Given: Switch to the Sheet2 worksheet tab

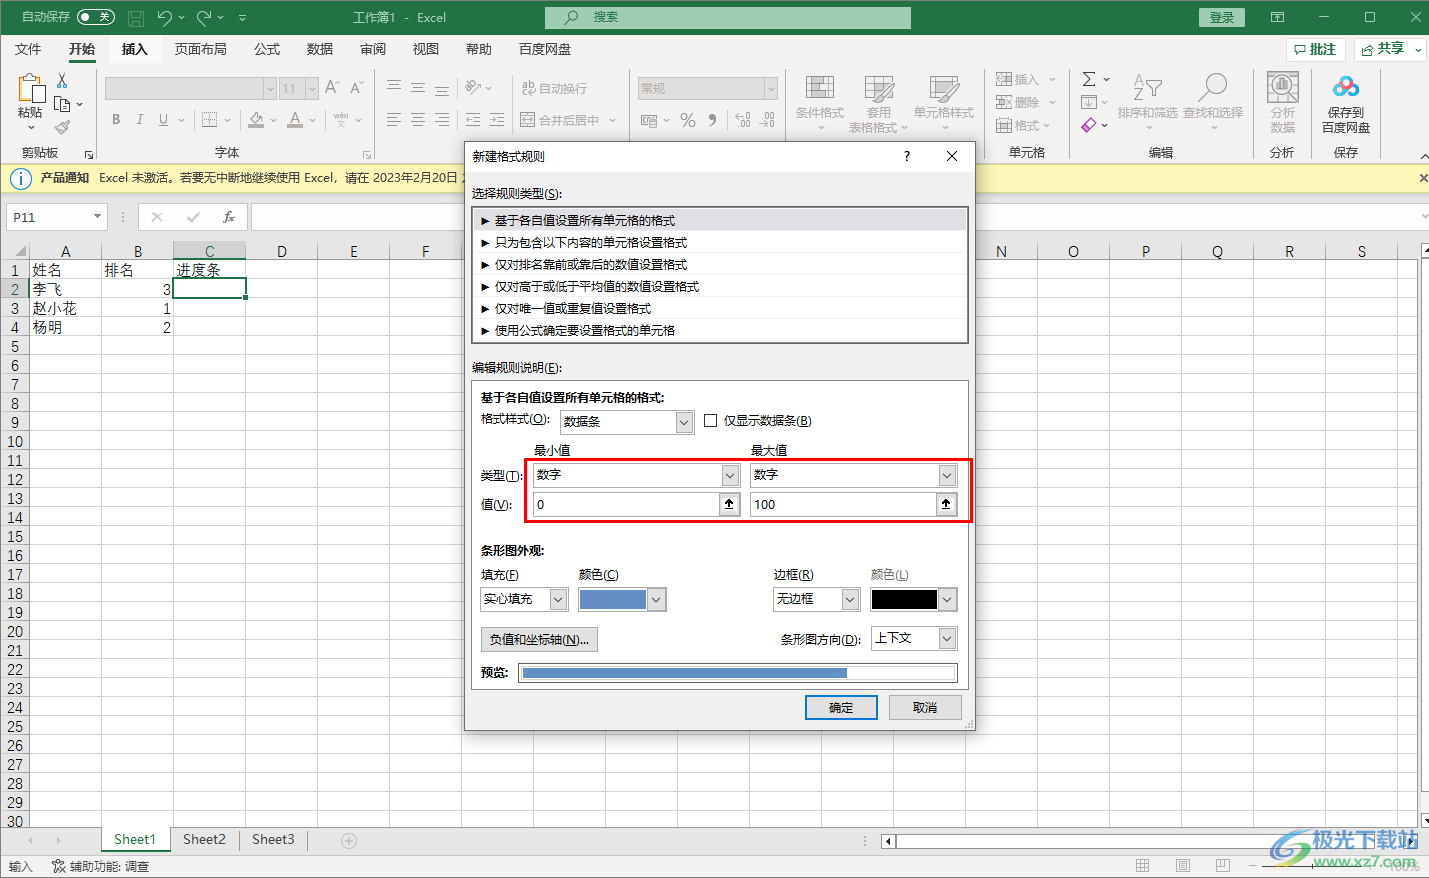Looking at the screenshot, I should point(204,840).
